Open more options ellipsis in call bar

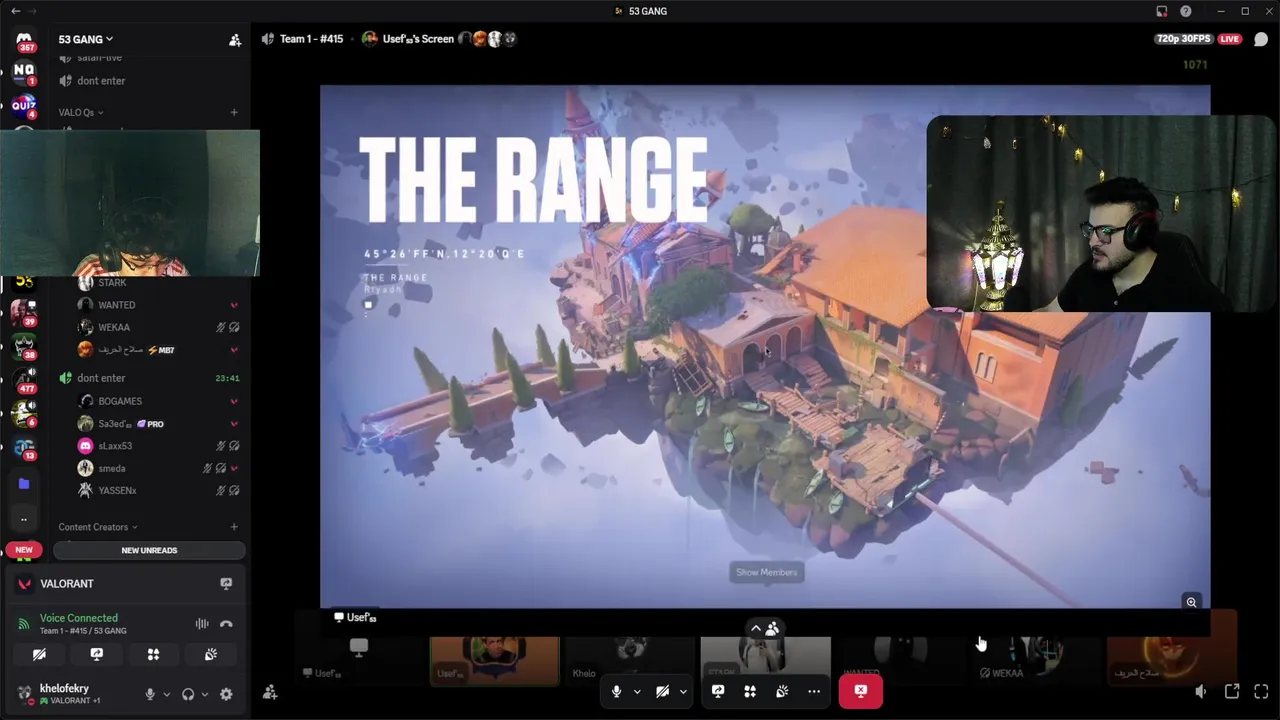(x=814, y=691)
